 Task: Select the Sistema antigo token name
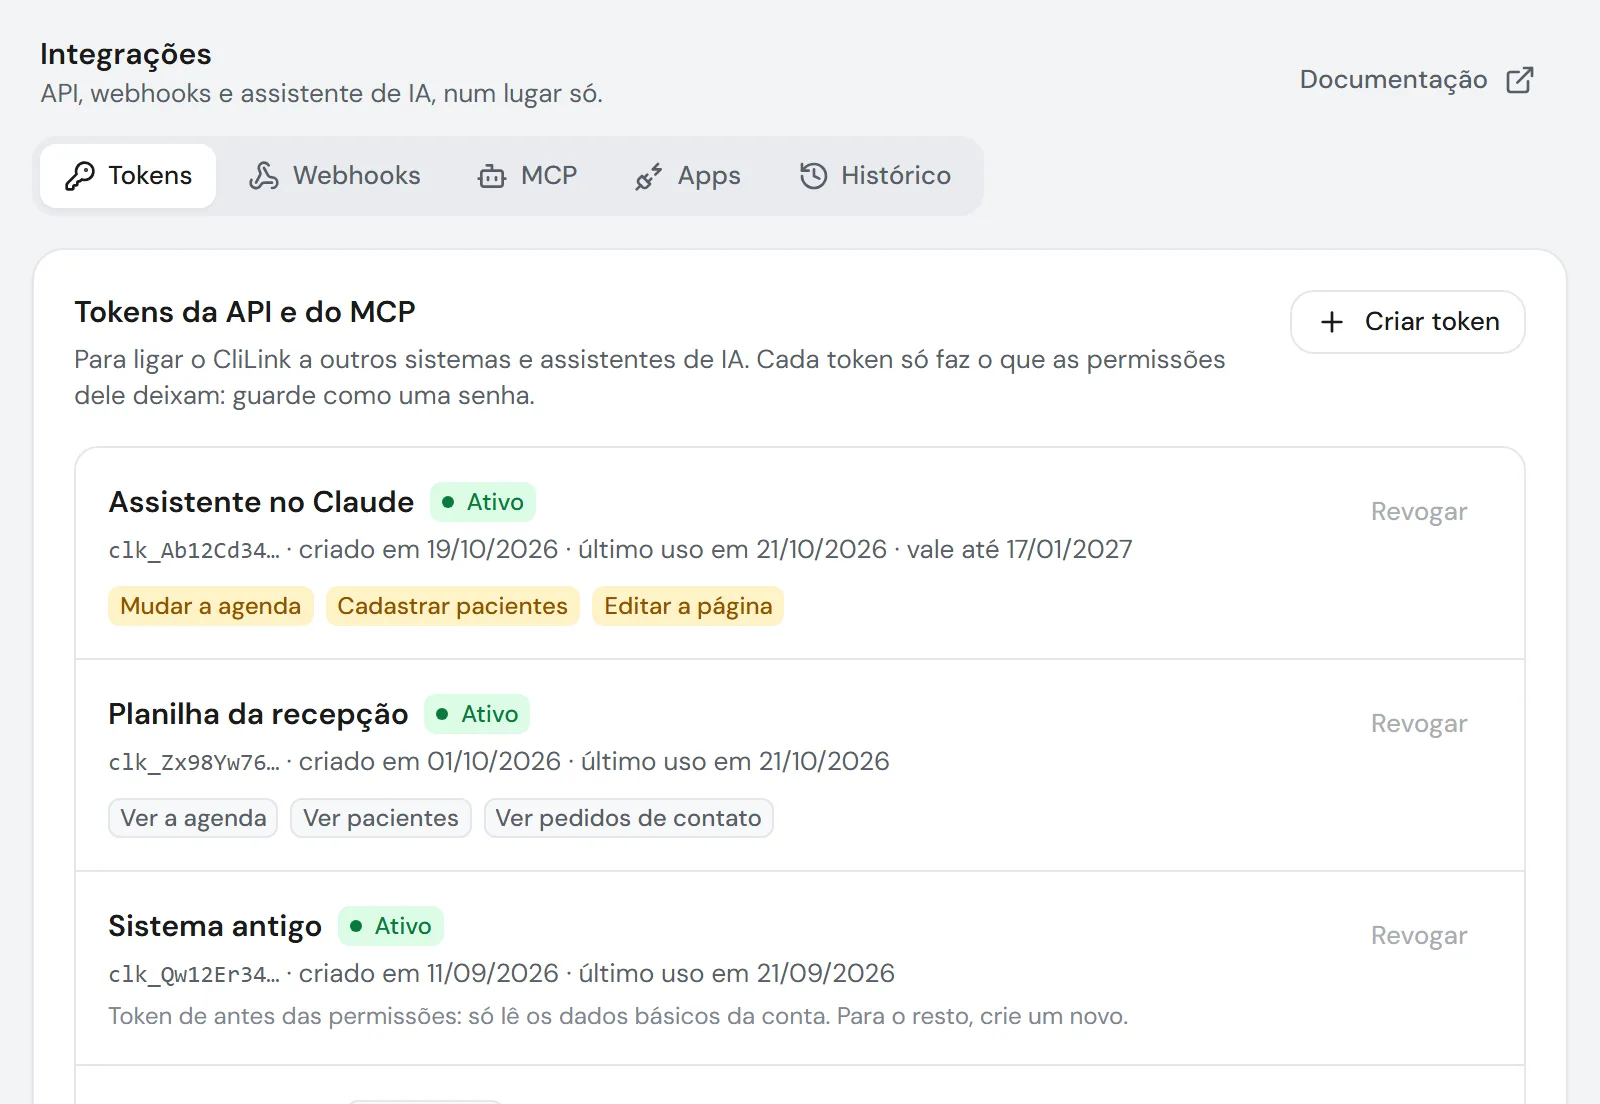[215, 926]
